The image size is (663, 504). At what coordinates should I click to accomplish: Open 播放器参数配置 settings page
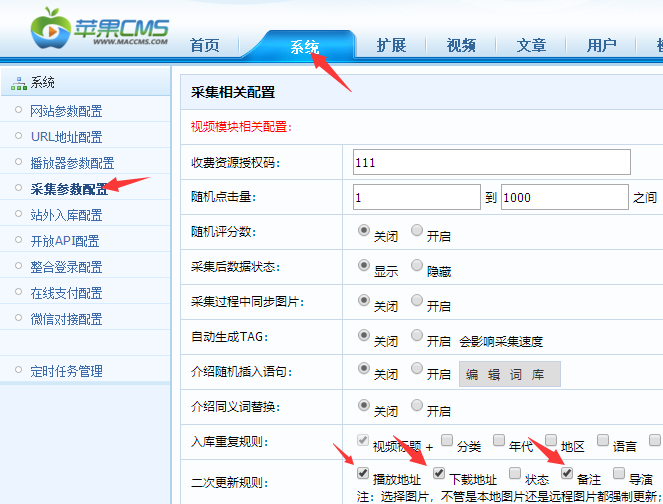72,163
